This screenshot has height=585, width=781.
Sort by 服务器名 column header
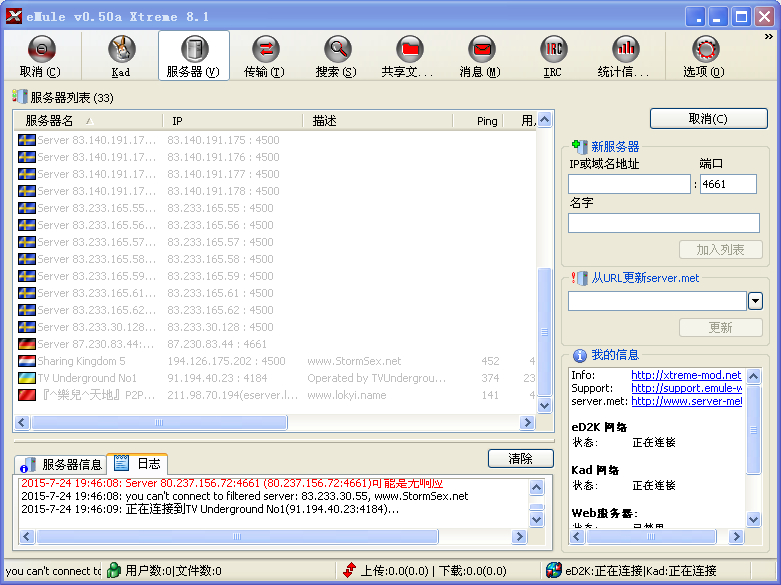pos(88,121)
